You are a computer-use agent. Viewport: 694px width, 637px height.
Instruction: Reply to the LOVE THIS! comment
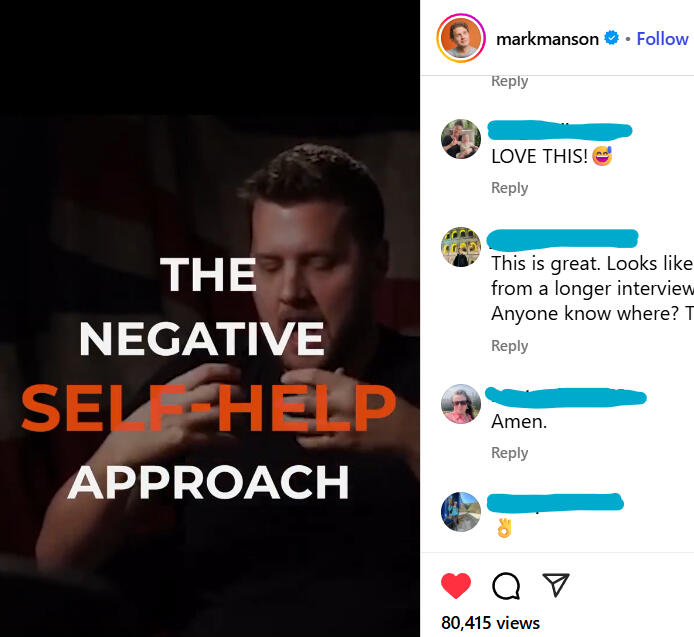tap(509, 188)
